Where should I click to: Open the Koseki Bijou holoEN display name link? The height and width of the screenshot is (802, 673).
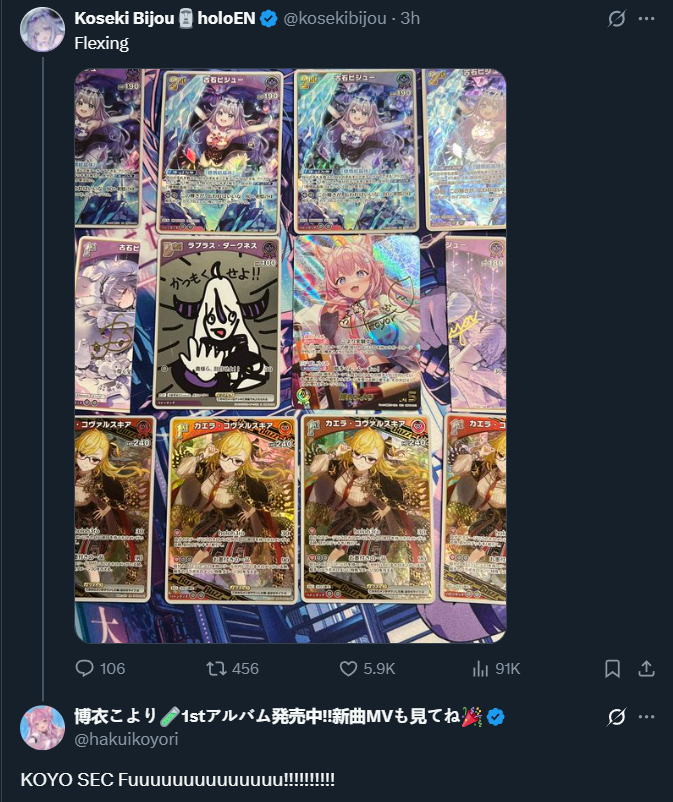165,18
